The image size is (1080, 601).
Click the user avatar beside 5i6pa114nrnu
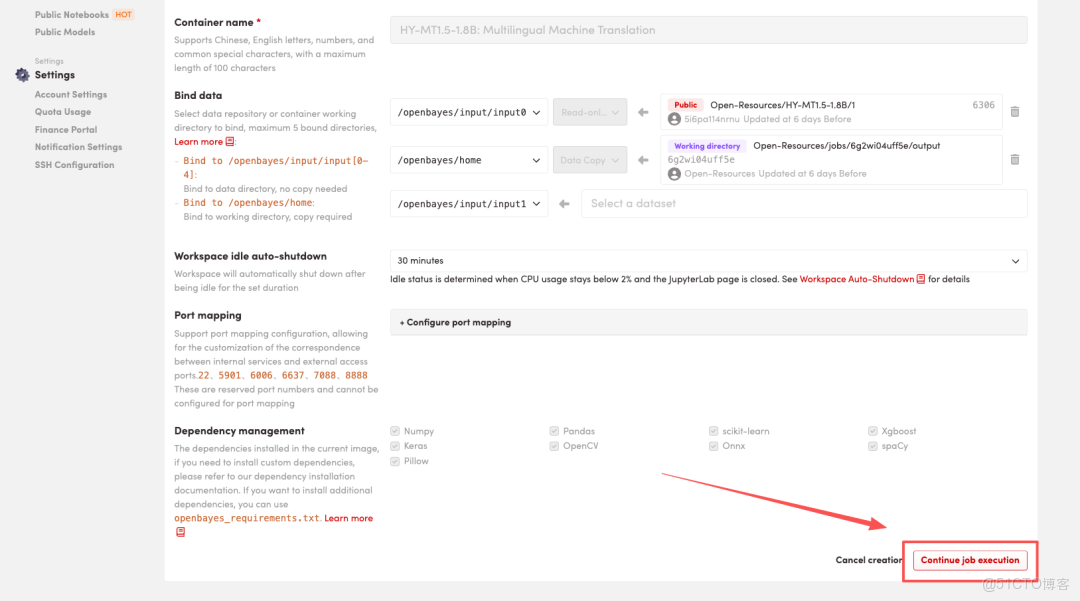point(674,119)
